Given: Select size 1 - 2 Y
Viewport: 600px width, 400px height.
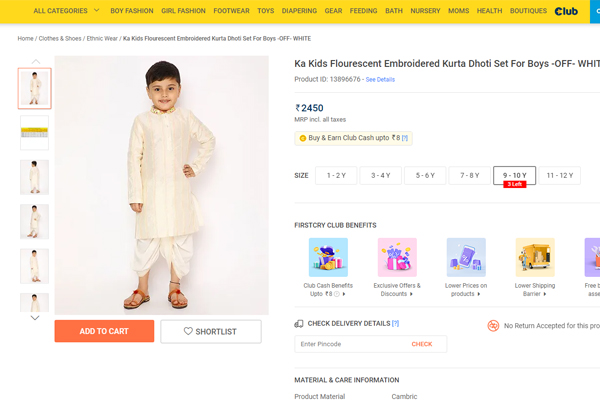Looking at the screenshot, I should pyautogui.click(x=336, y=176).
